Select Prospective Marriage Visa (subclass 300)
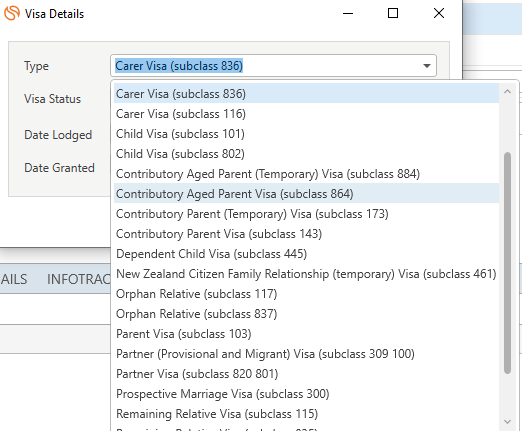 306,394
